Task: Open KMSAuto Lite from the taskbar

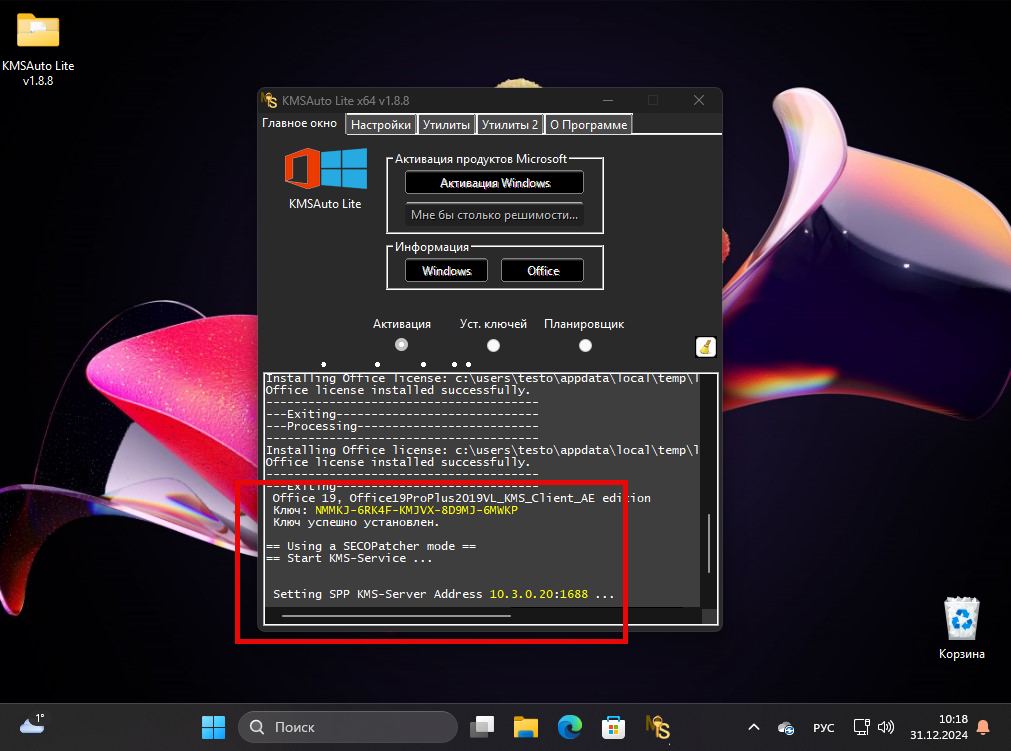Action: coord(657,728)
